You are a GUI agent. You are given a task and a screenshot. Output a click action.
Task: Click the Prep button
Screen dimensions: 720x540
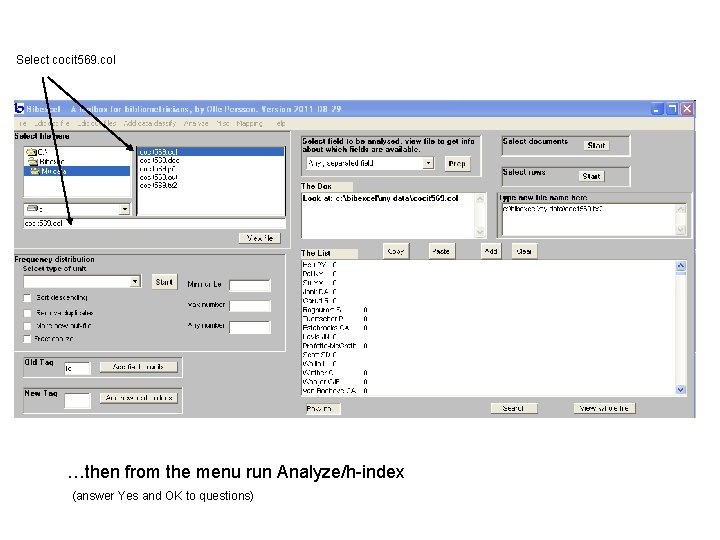click(457, 163)
